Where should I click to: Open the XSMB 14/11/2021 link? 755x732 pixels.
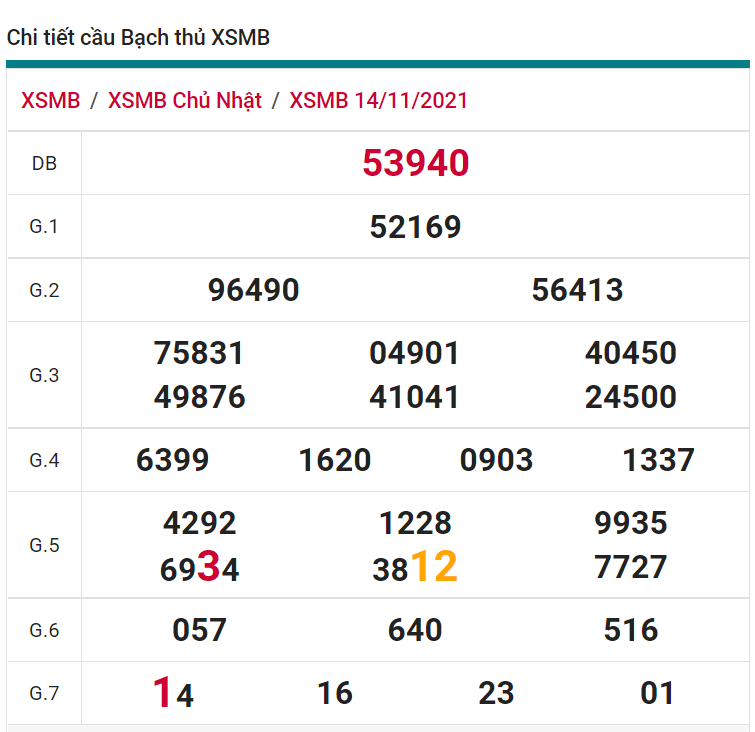coord(378,100)
